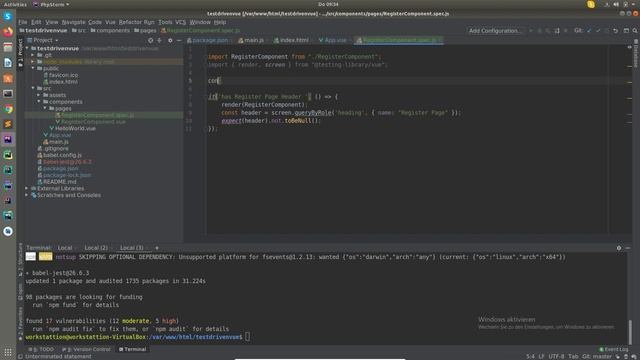Click the Git update project checkmark icon
Screen dimensions: 640x360
coord(589,31)
